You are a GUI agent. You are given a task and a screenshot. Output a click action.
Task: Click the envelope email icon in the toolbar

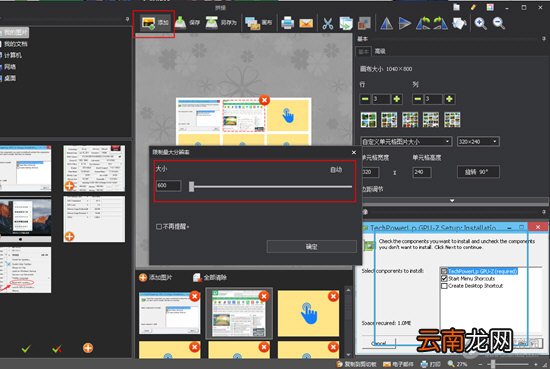tap(306, 23)
